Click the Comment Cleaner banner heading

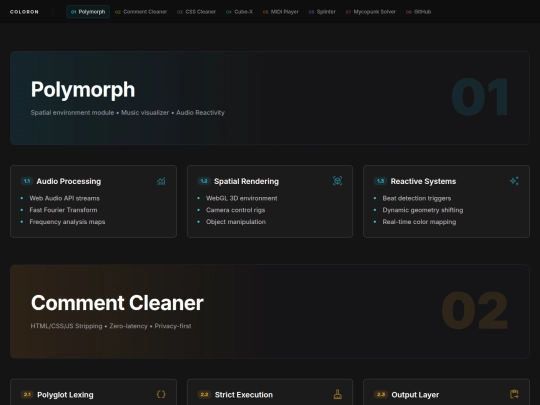[117, 303]
